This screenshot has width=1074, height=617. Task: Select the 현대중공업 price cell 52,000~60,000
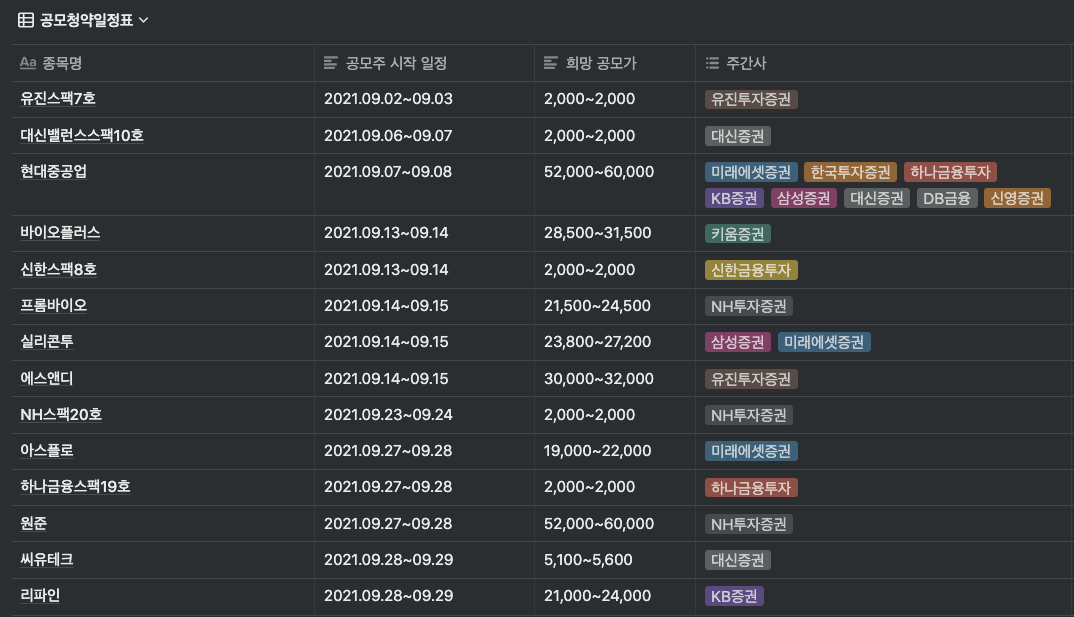(x=615, y=185)
